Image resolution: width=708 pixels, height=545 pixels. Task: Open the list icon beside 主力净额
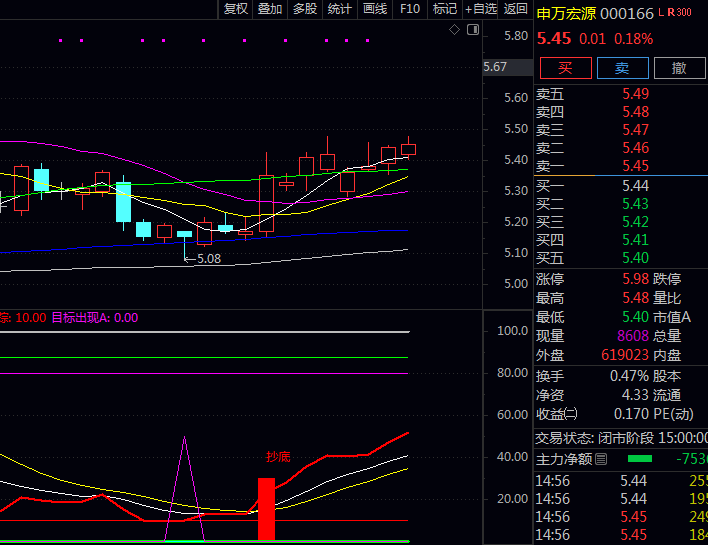coord(601,459)
